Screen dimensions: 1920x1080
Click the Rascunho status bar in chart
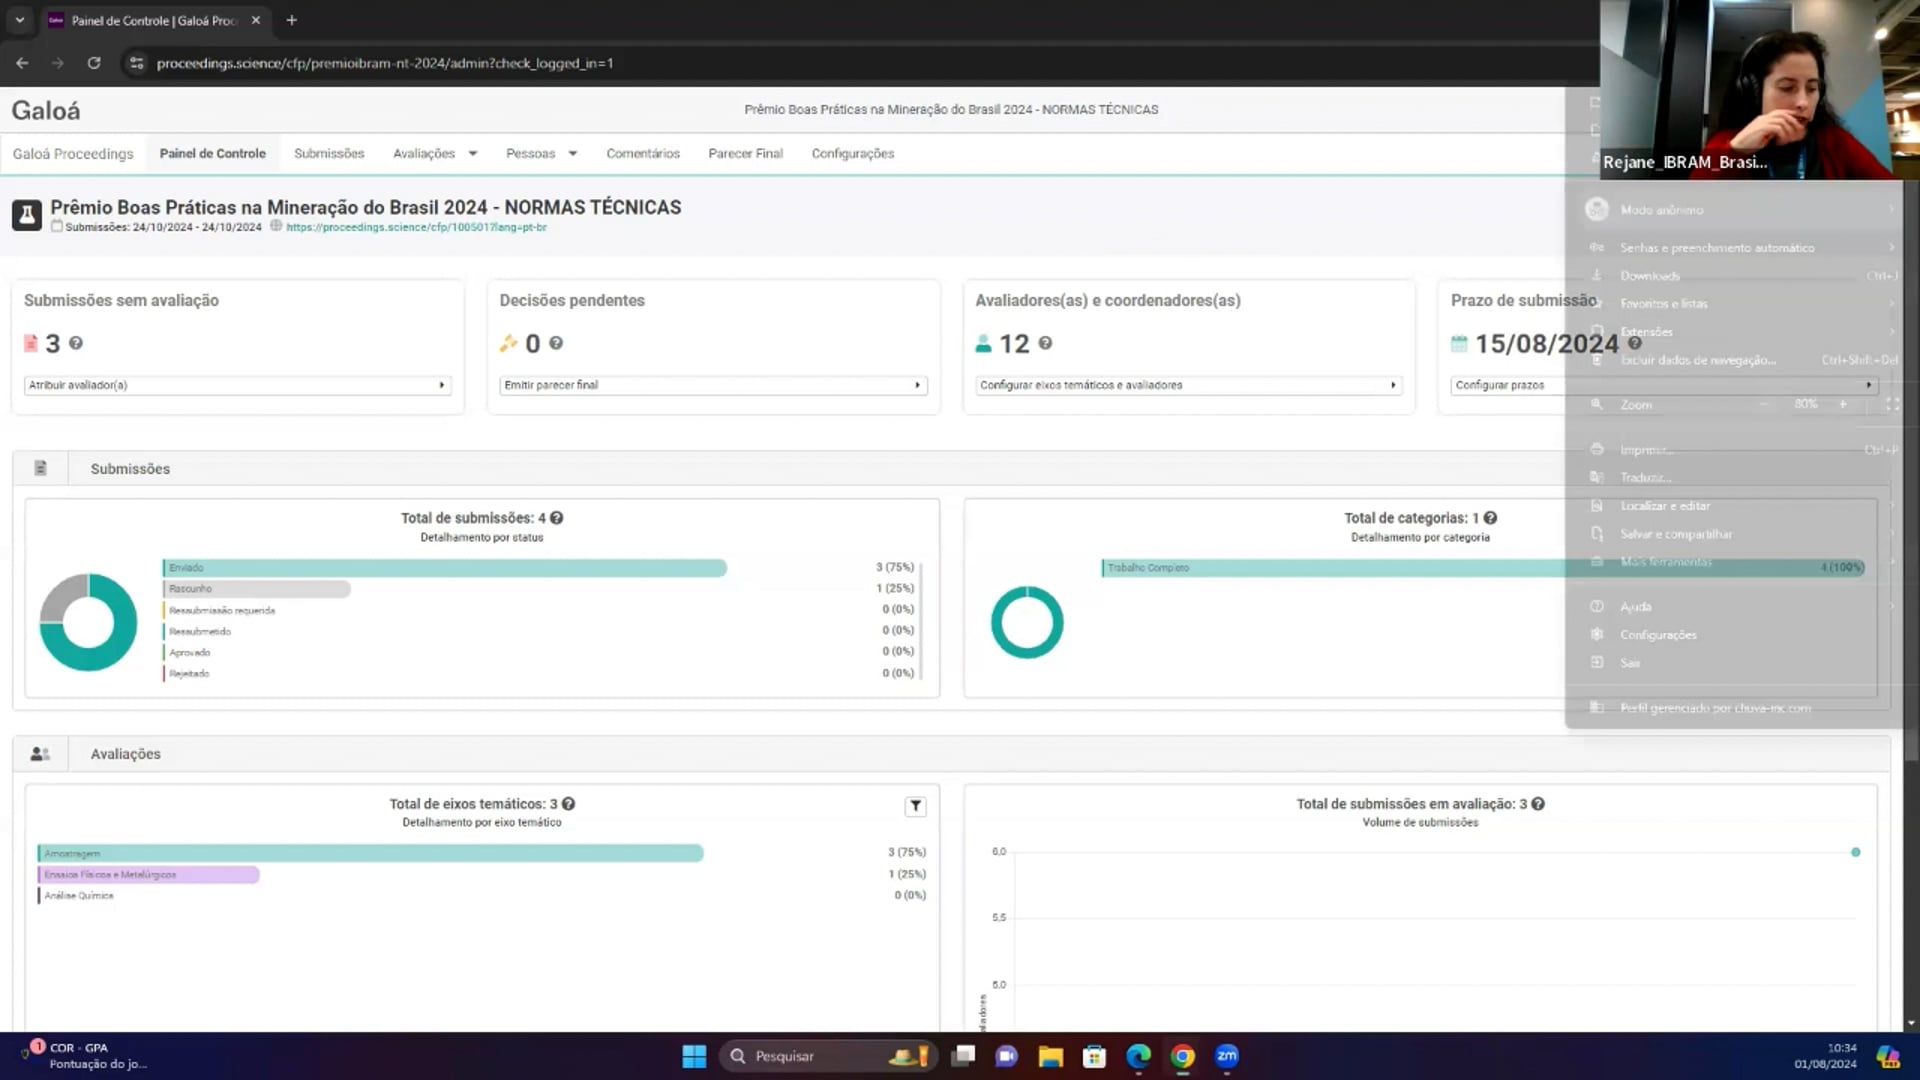point(257,589)
